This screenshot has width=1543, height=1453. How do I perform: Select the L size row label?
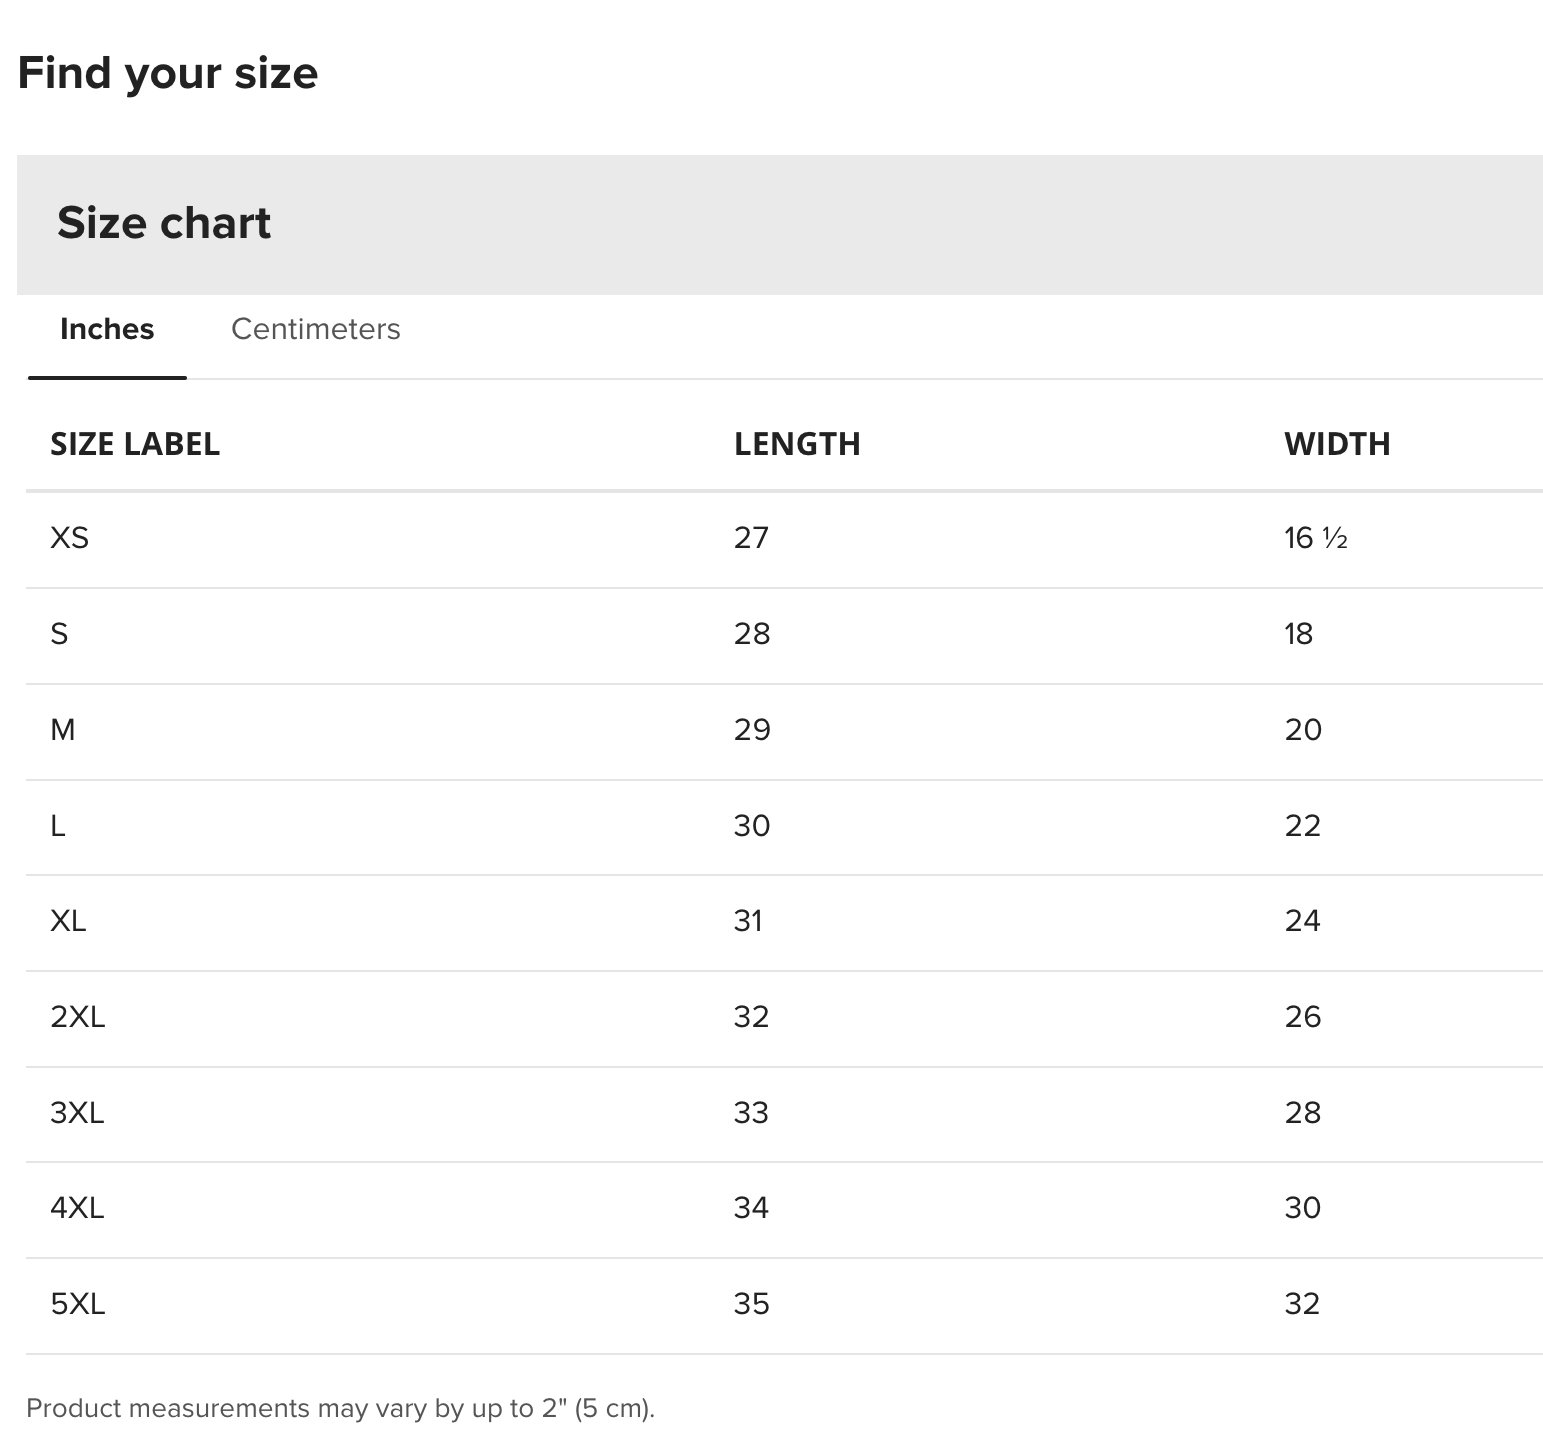click(58, 826)
